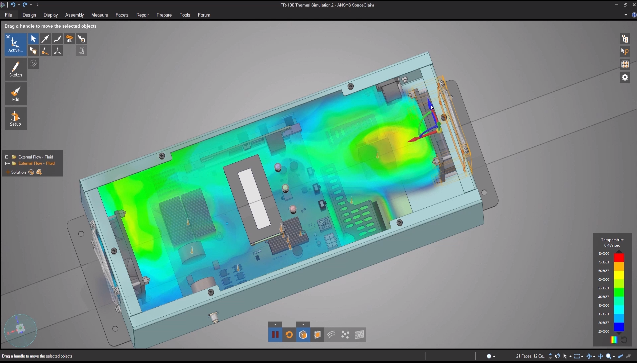Image resolution: width=637 pixels, height=363 pixels.
Task: Activate the Pull tool button
Action: 16,93
